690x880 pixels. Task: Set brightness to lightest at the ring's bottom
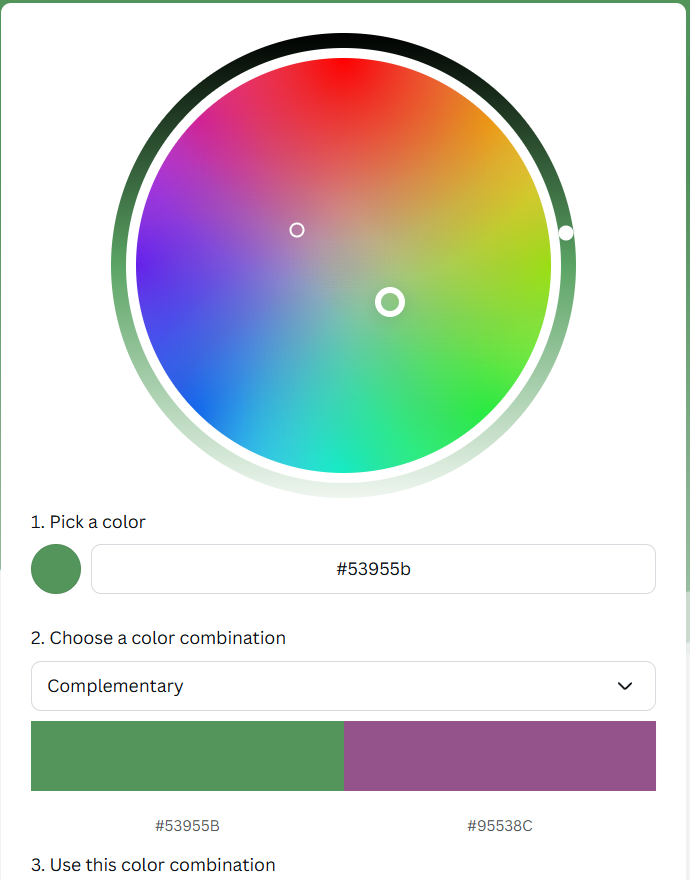(x=344, y=490)
